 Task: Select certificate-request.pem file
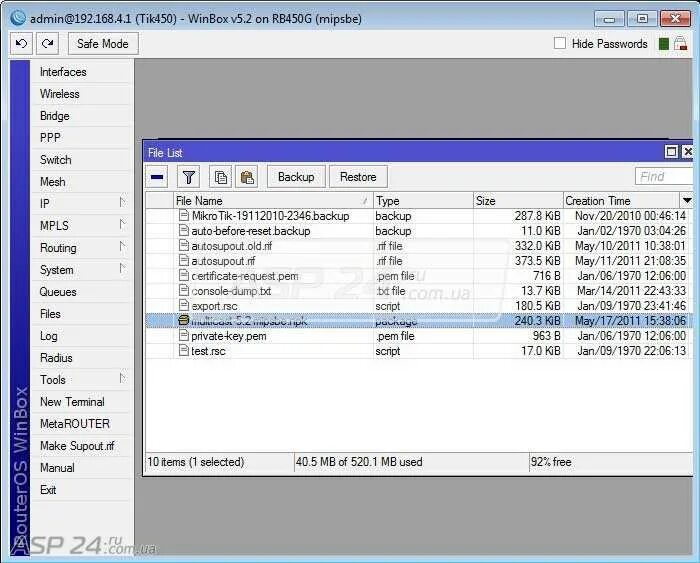(x=245, y=276)
